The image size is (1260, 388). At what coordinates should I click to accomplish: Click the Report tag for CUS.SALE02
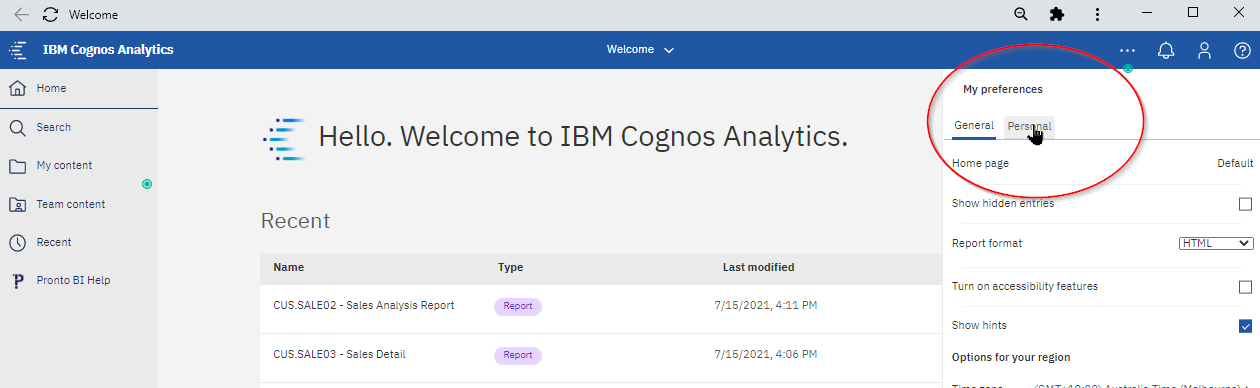(x=518, y=306)
